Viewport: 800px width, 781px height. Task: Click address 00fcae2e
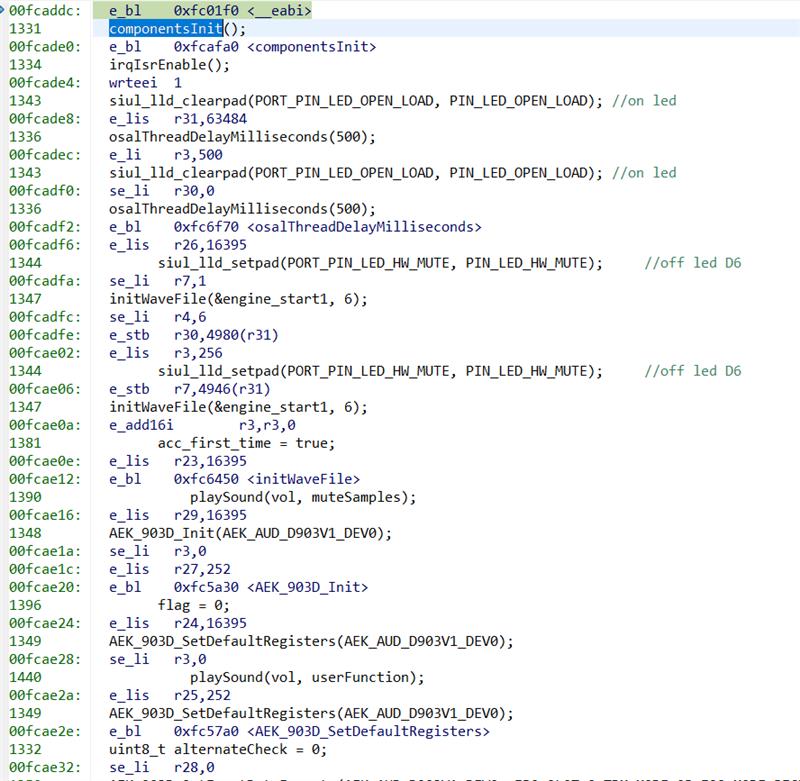(x=44, y=732)
